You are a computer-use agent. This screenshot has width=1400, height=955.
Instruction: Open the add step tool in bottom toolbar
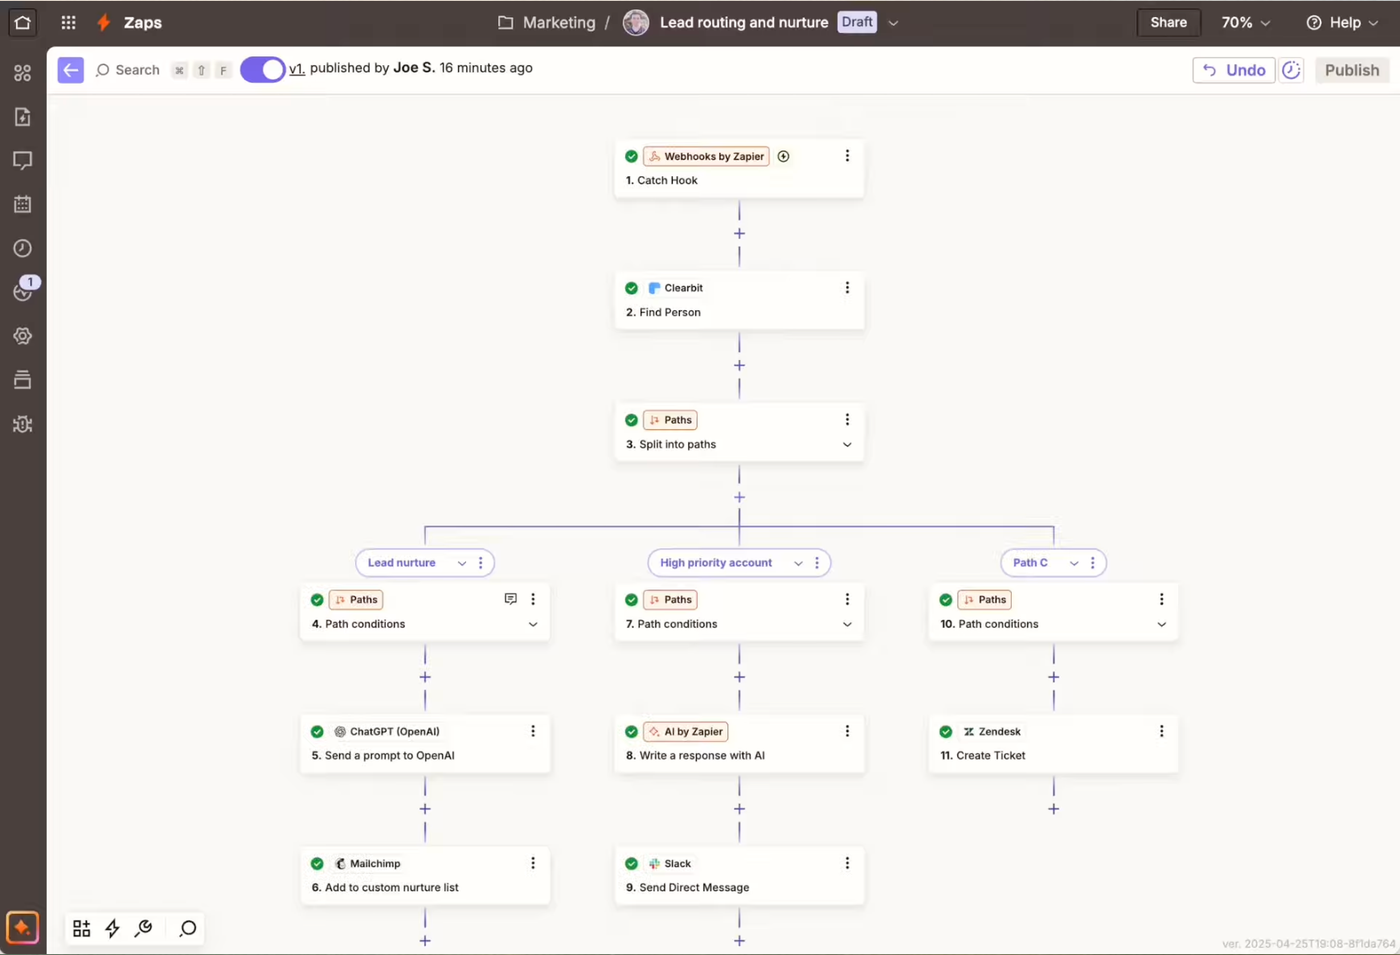(81, 928)
